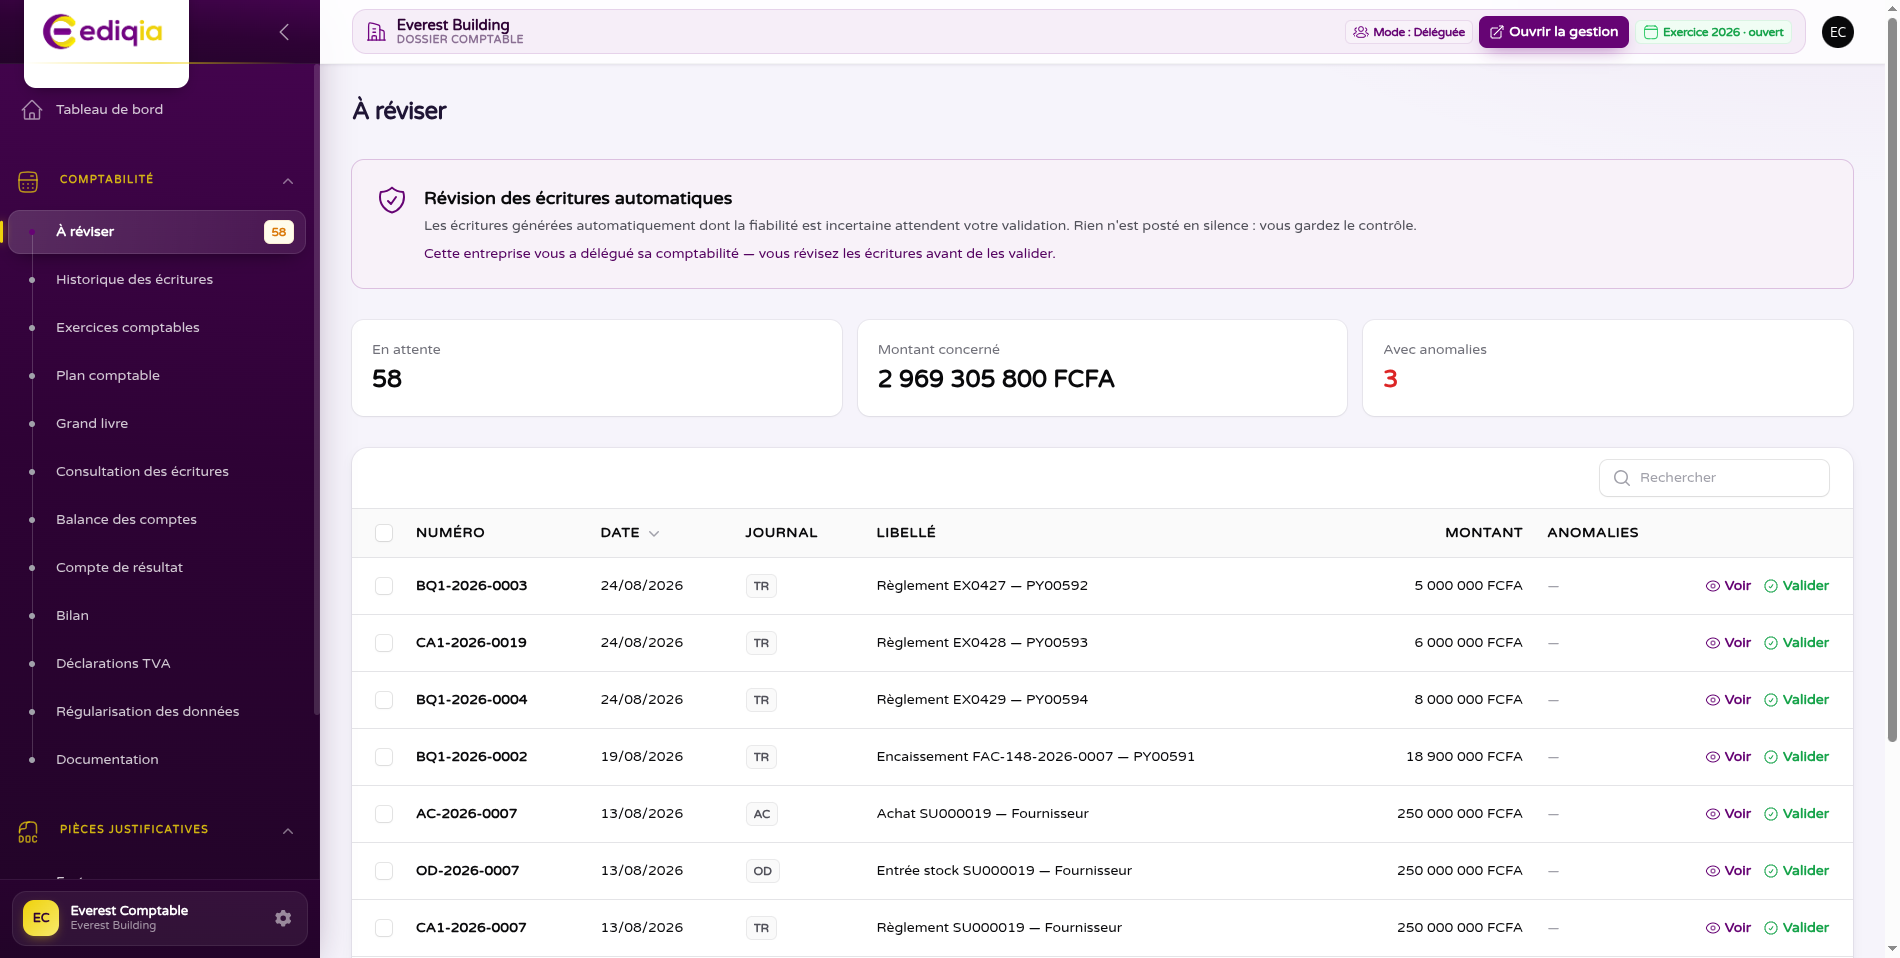The image size is (1900, 958).
Task: Click the AC journal tag of AC-2026-0007
Action: [x=762, y=814]
